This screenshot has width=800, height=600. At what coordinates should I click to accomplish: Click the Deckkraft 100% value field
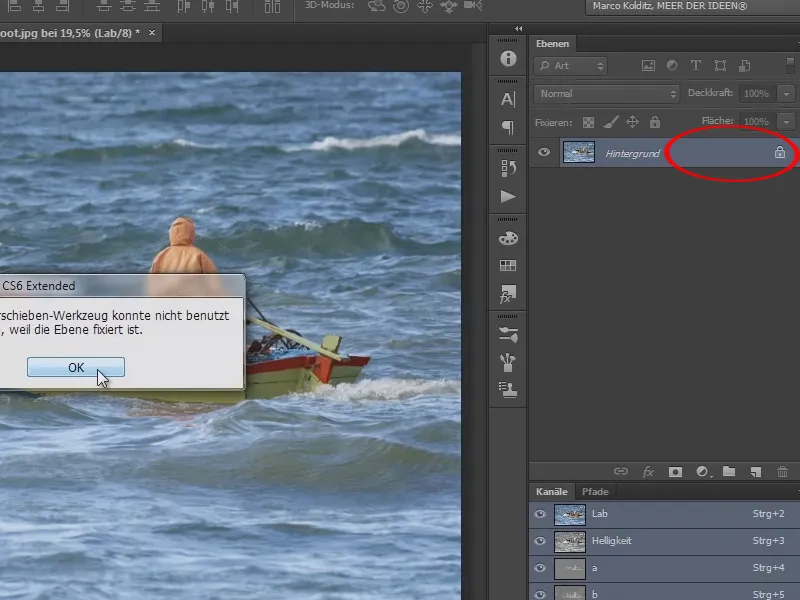tap(757, 94)
